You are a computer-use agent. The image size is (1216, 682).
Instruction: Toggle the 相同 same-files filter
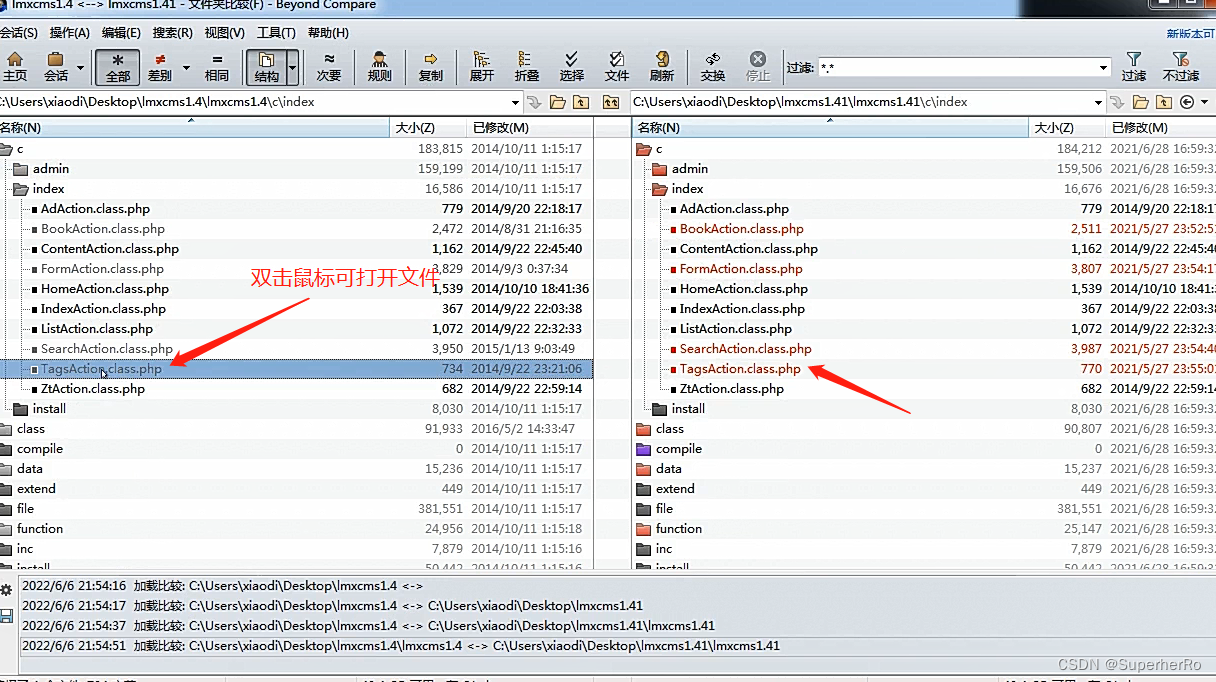(x=217, y=66)
